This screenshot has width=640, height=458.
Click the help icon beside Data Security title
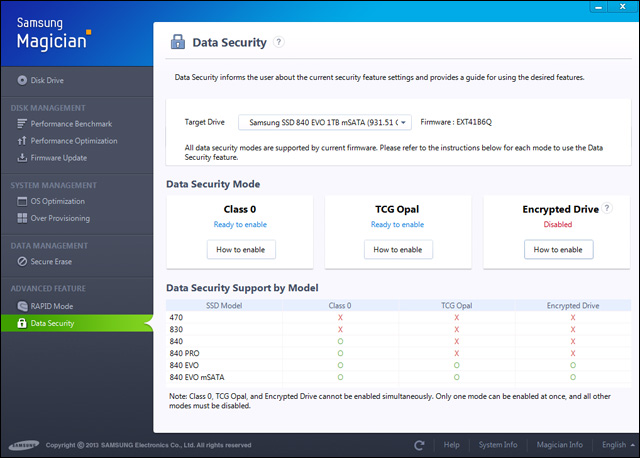(279, 42)
